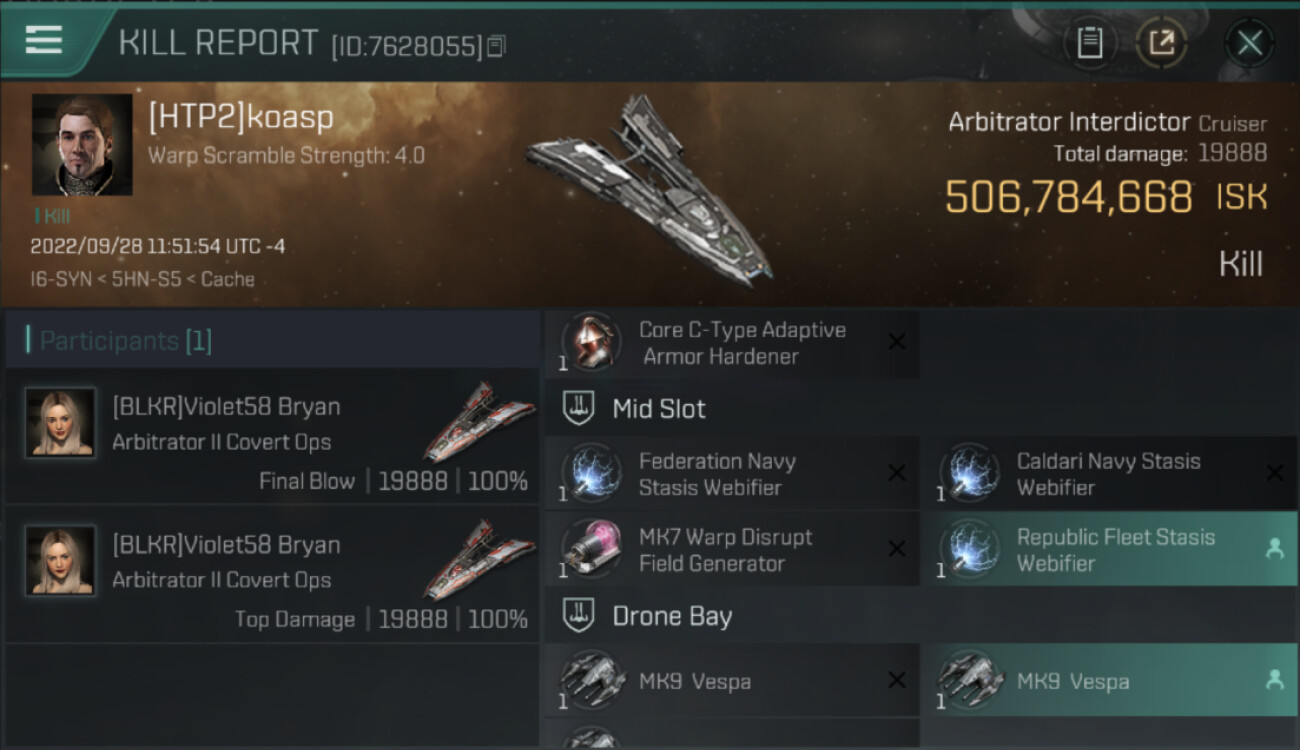Select the MK7 Warp Disrupt Field Generator icon

tap(591, 549)
